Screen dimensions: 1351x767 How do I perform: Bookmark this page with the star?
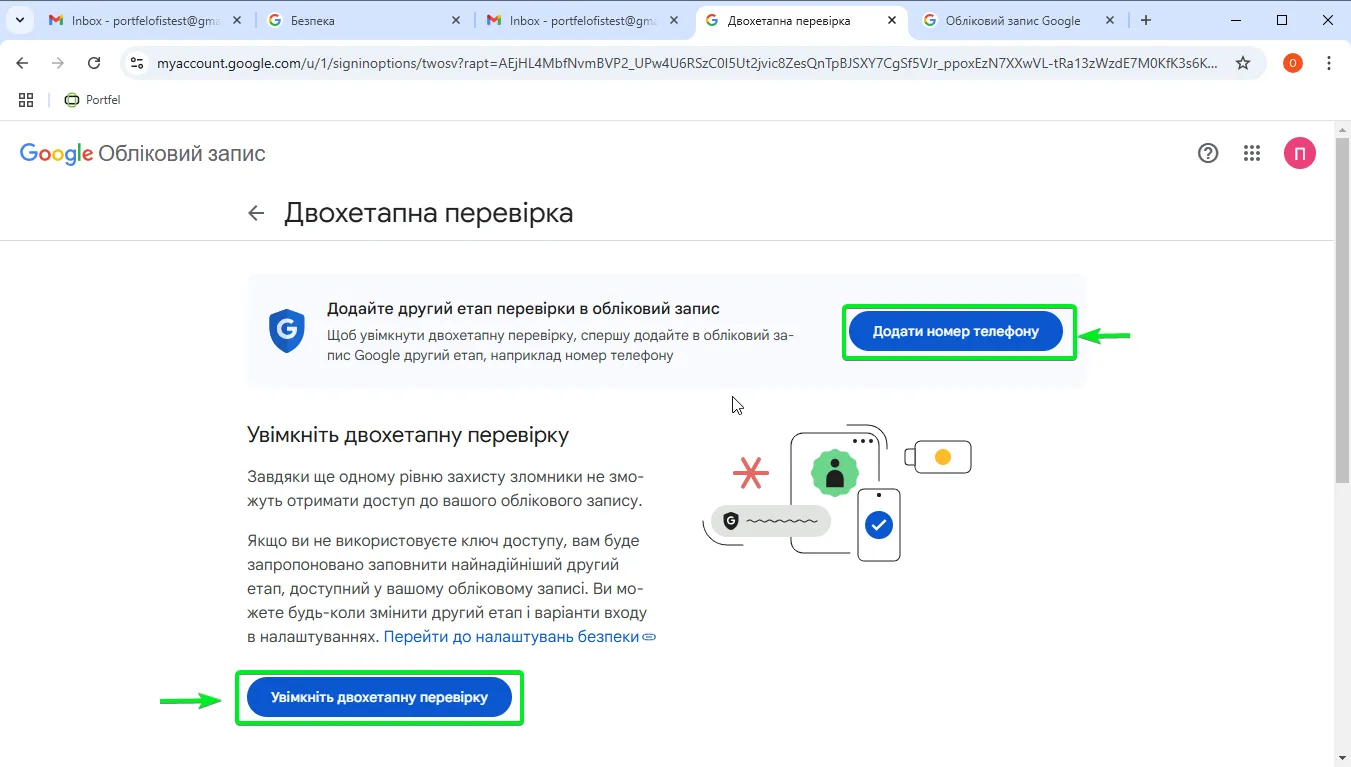1243,63
